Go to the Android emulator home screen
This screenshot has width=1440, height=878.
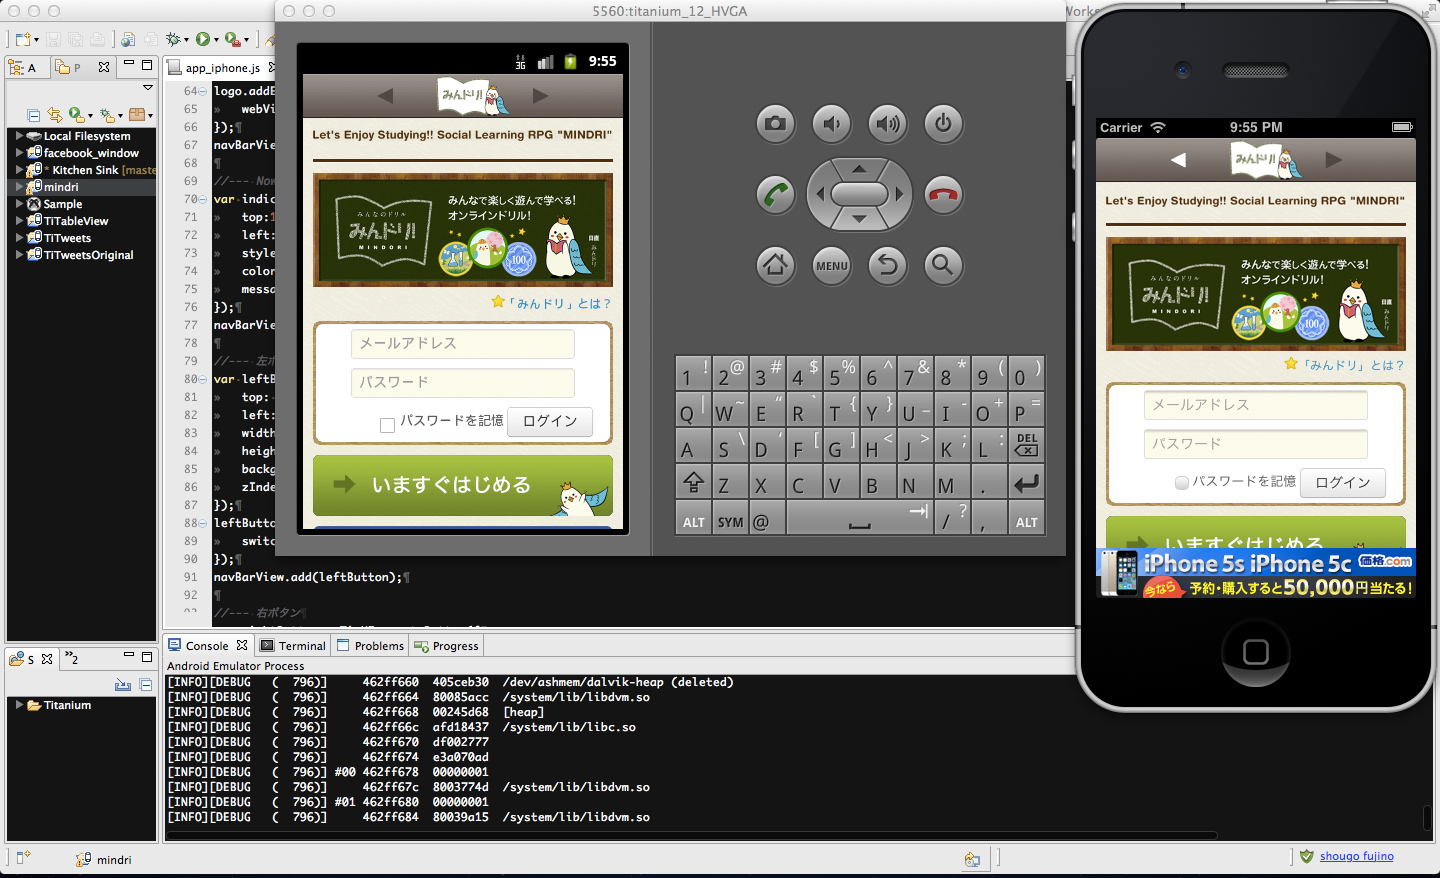click(775, 265)
